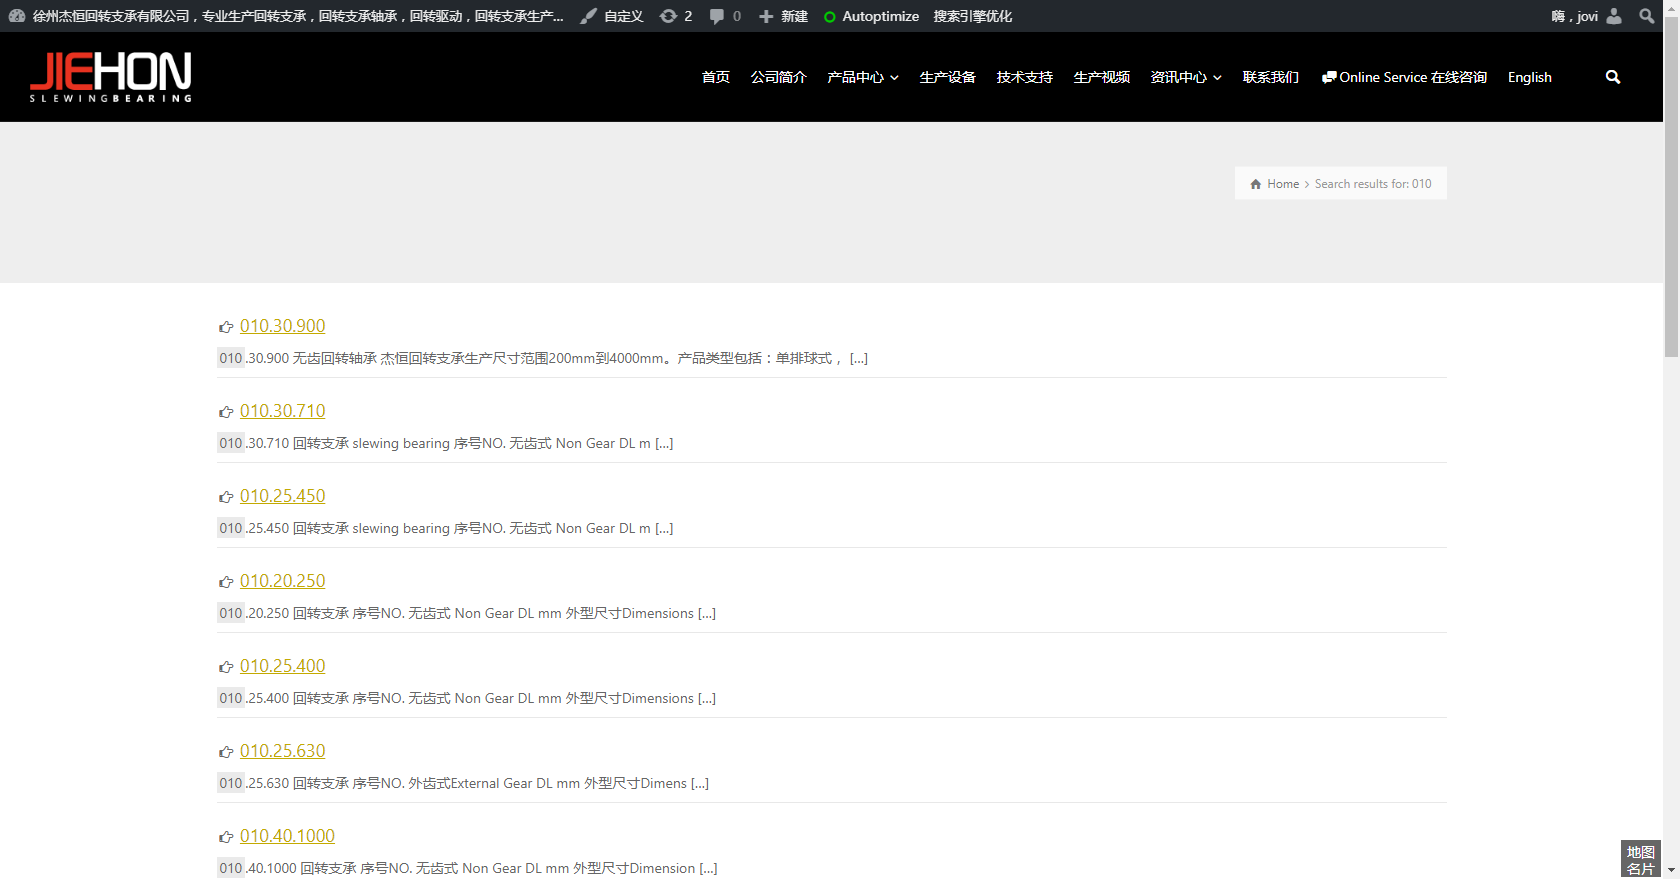The height and width of the screenshot is (879, 1680).
Task: Click excerpt text '010.30.900 无齿回转轴承'
Action: click(297, 358)
